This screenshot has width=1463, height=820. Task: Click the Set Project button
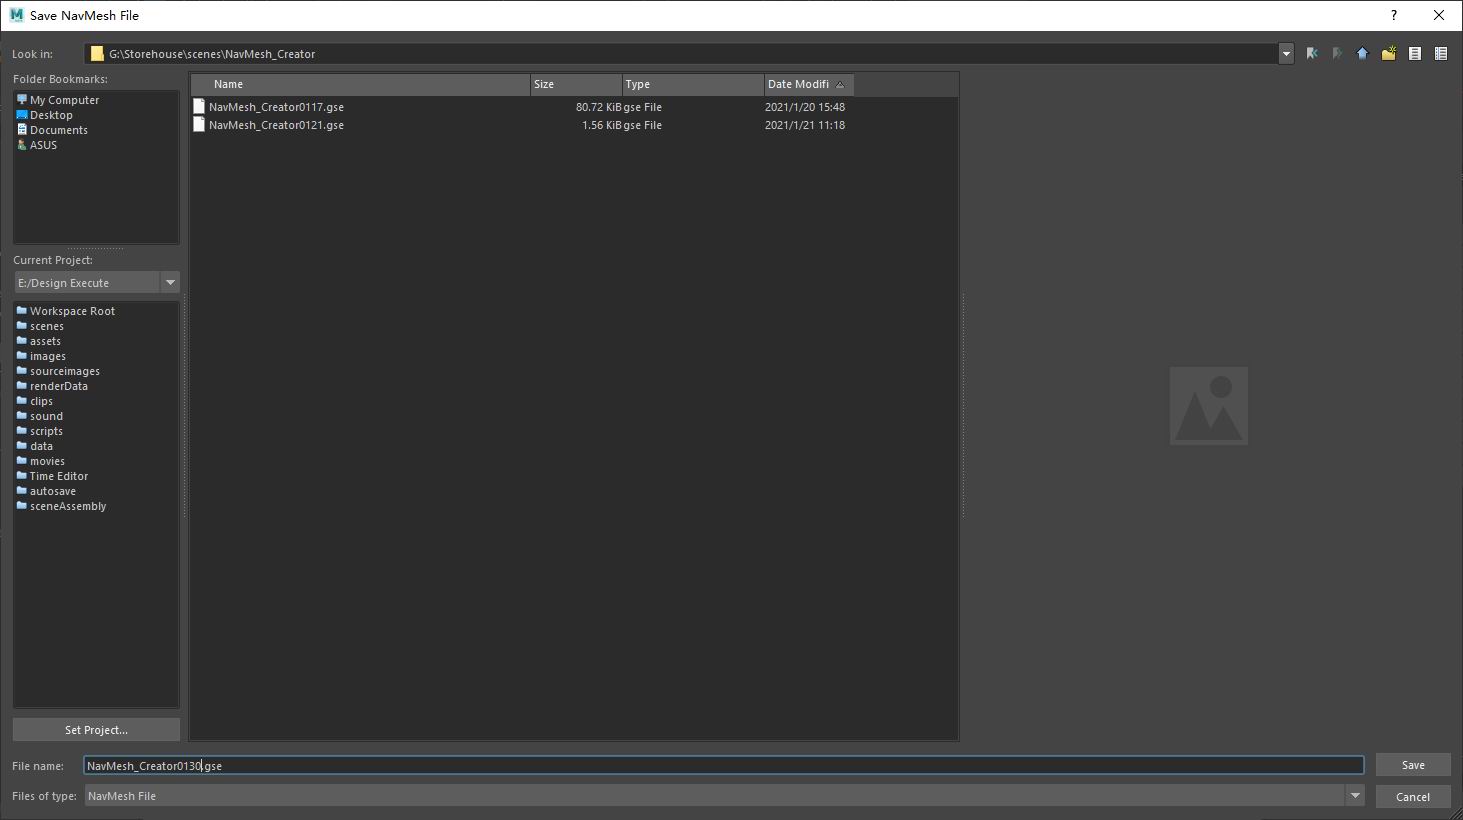tap(96, 730)
